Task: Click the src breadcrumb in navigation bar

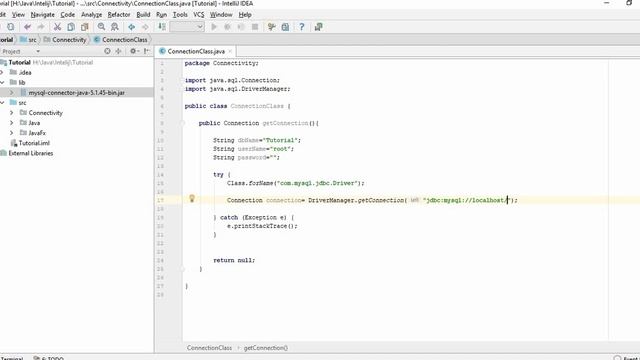Action: [29, 40]
